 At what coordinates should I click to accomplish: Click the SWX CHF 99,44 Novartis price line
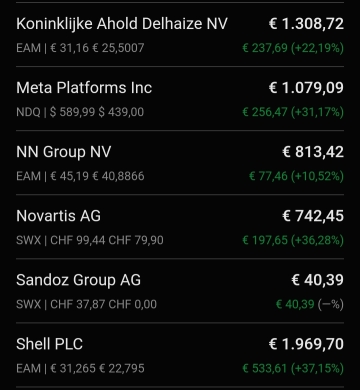click(90, 240)
